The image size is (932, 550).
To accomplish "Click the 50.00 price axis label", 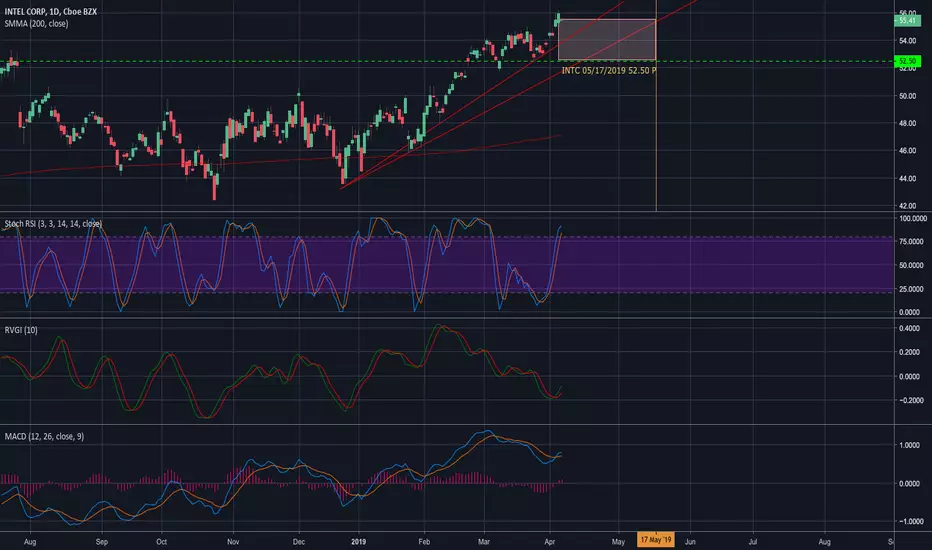I will coord(907,96).
